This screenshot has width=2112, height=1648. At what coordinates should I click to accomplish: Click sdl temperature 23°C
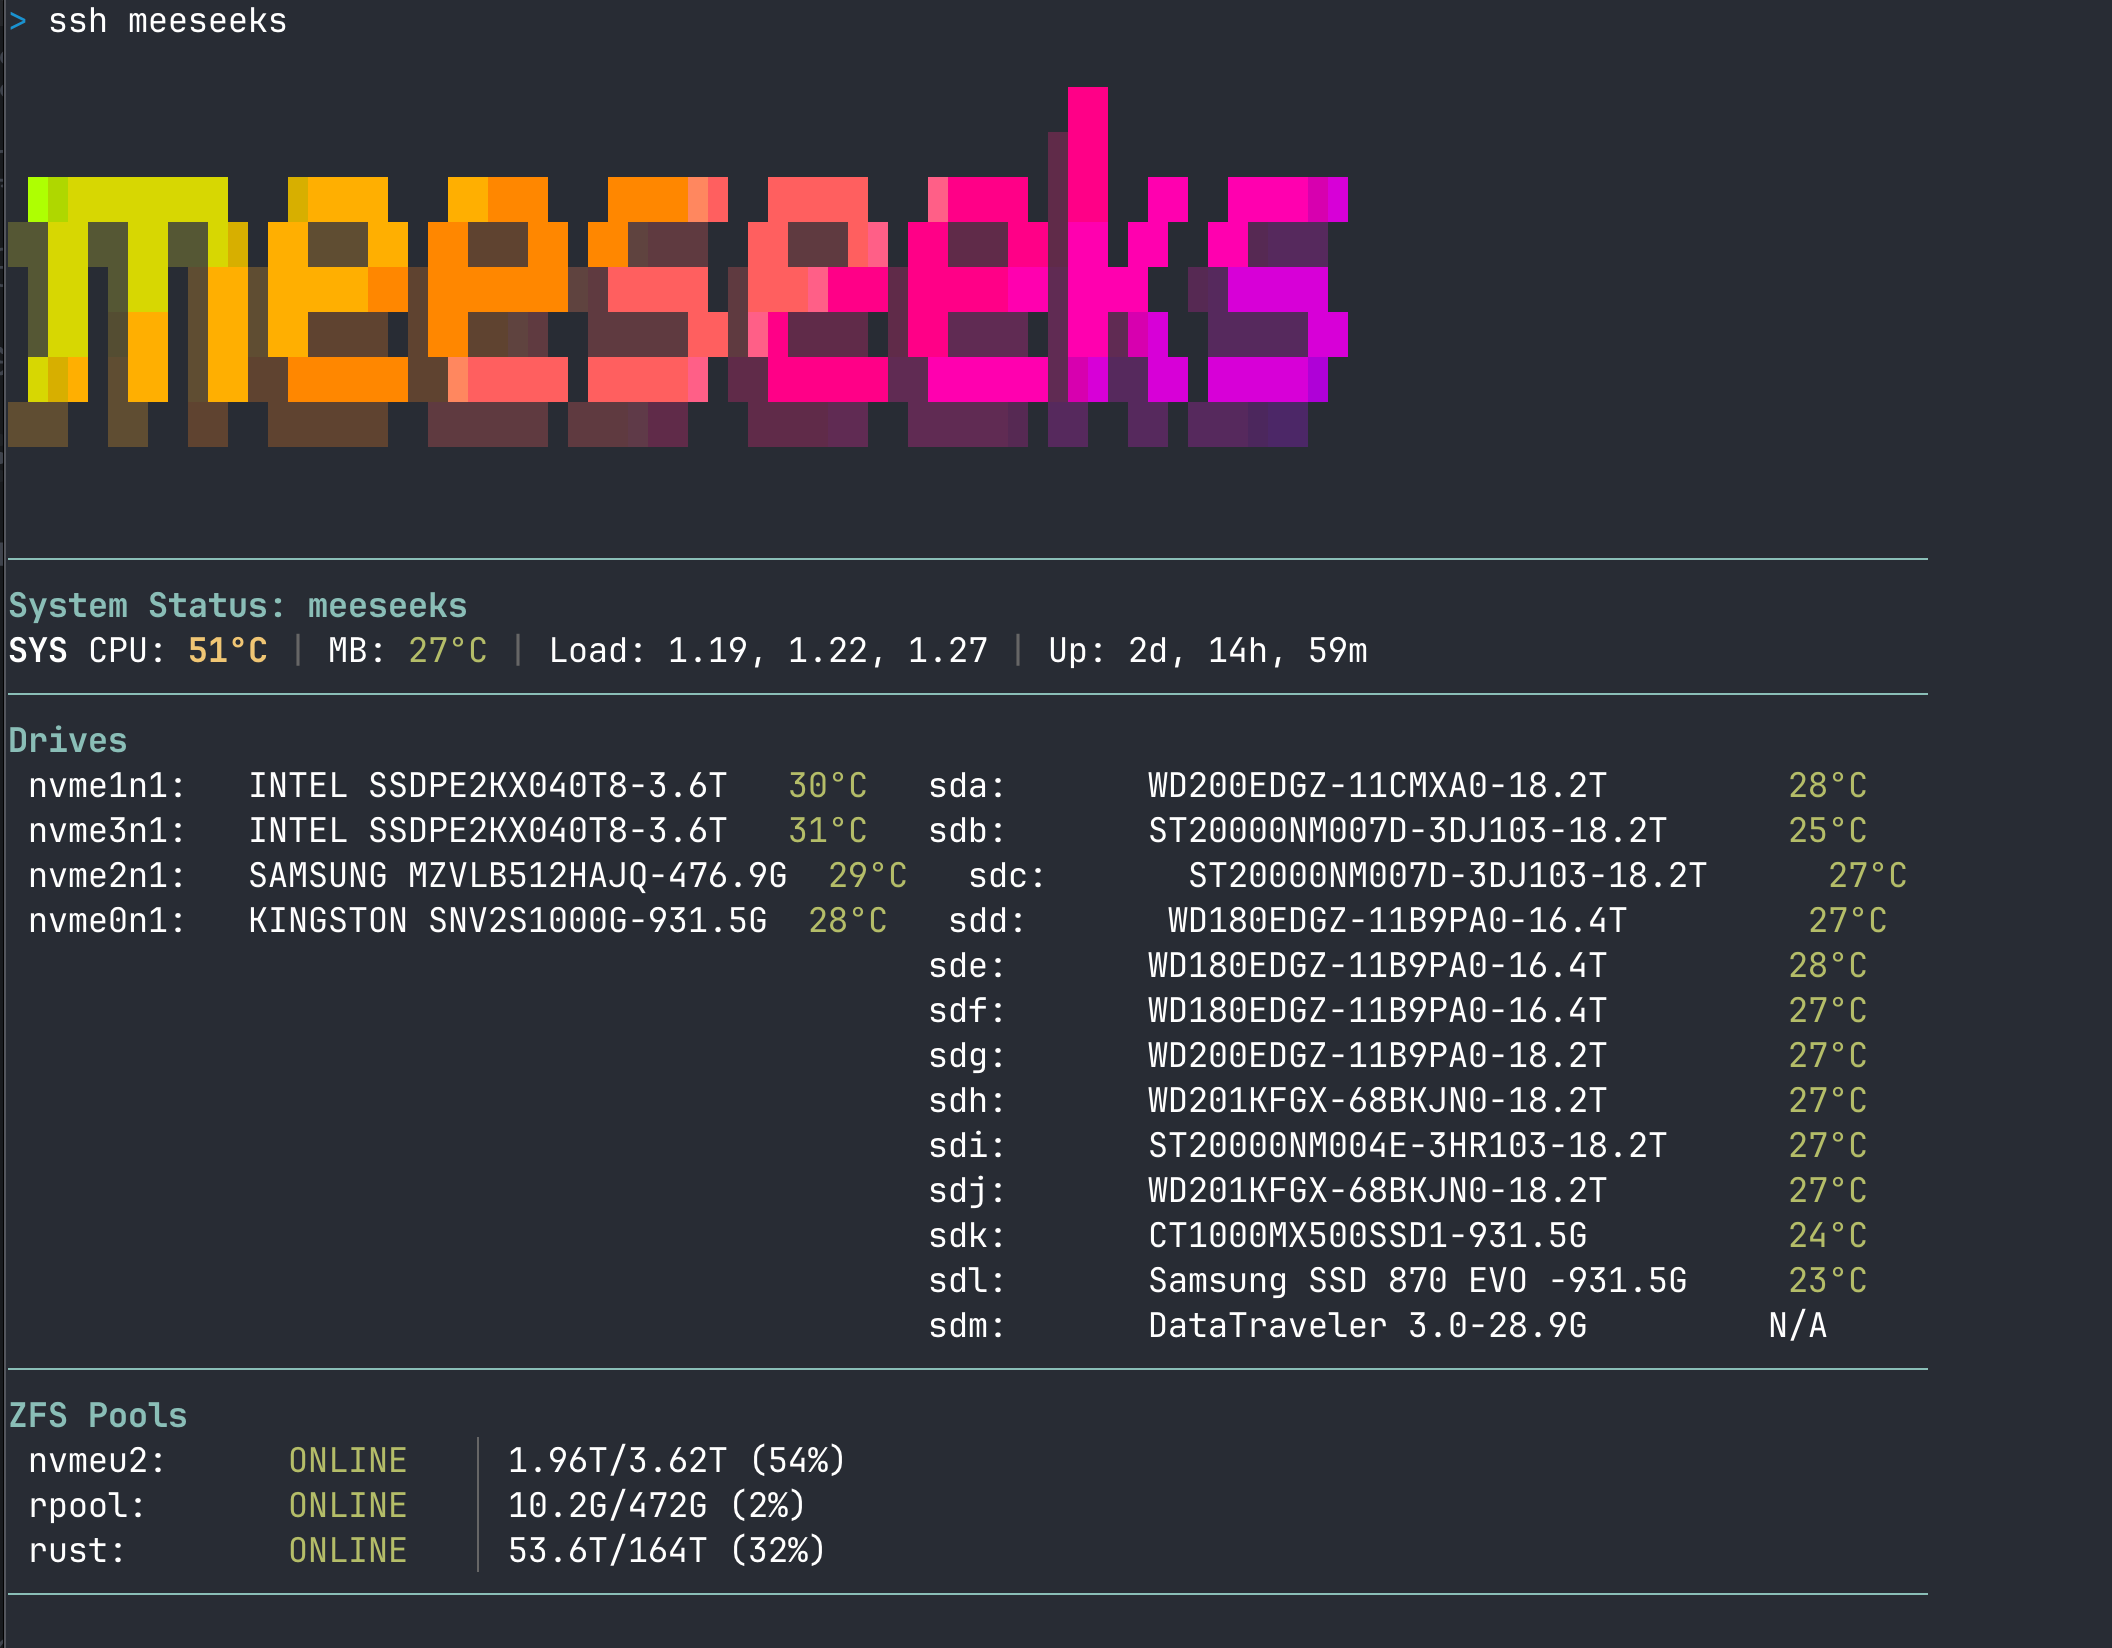click(x=1828, y=1281)
